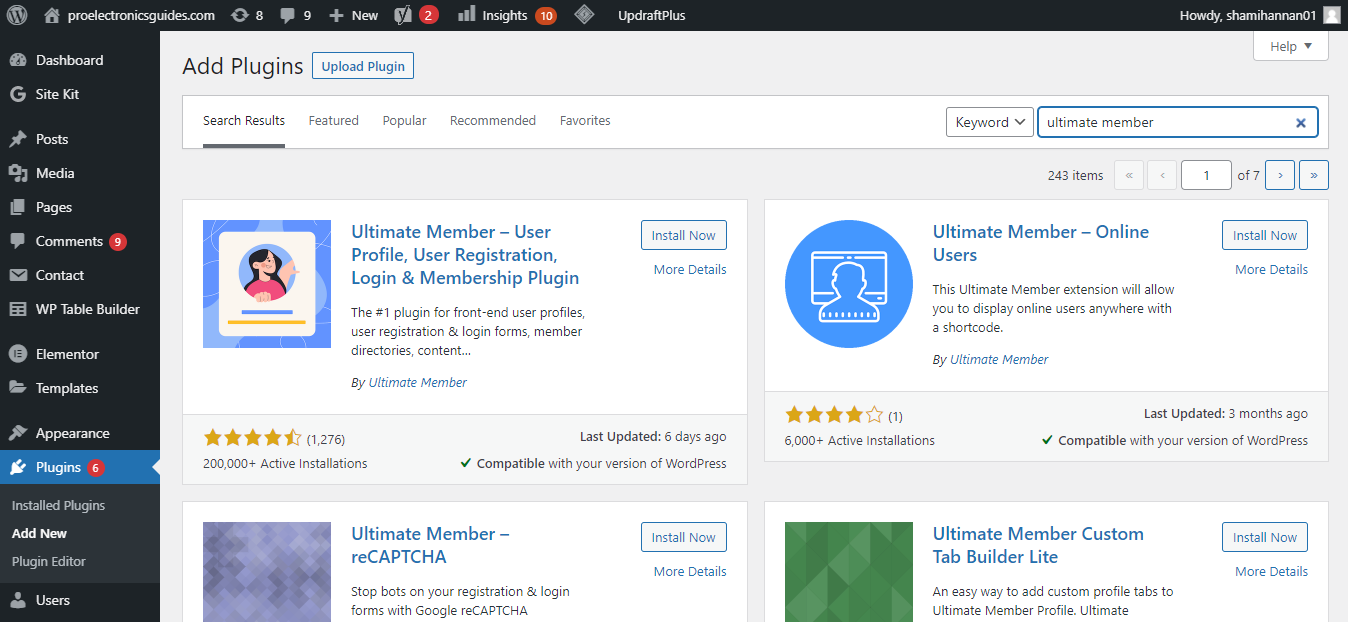Click the Elementor sidebar icon
This screenshot has width=1348, height=622.
(x=20, y=353)
